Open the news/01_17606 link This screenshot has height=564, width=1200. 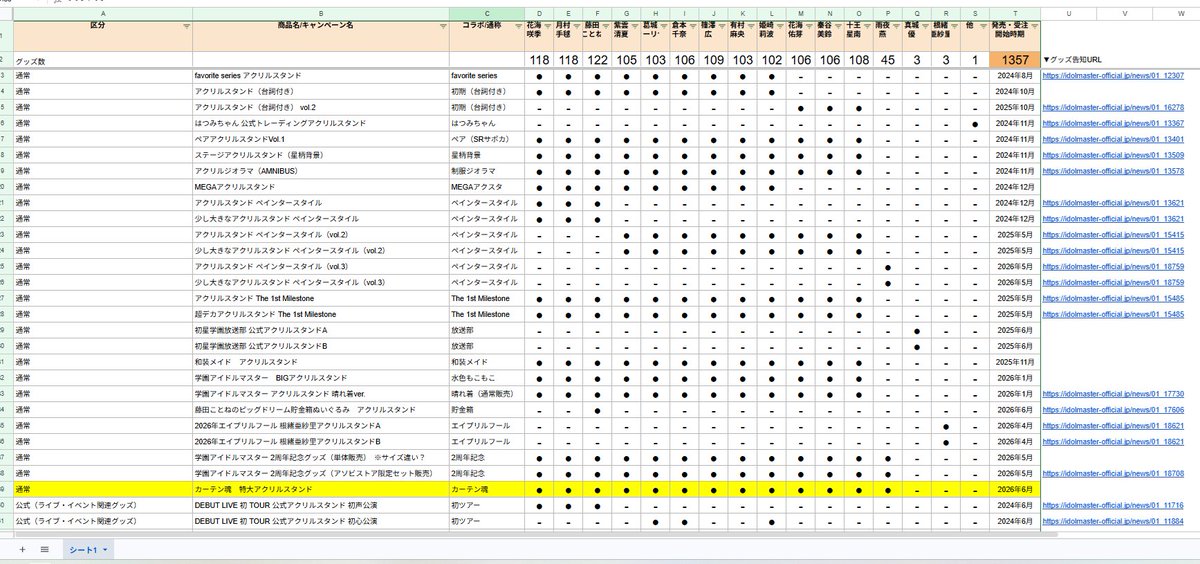point(1113,410)
